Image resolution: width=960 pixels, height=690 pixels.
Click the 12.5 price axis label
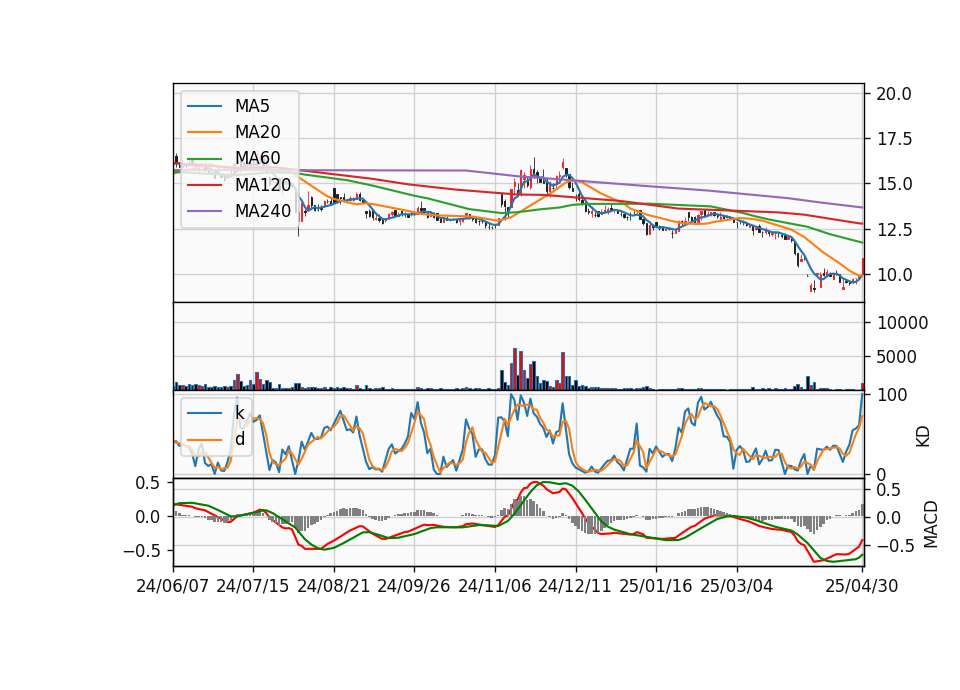click(894, 230)
